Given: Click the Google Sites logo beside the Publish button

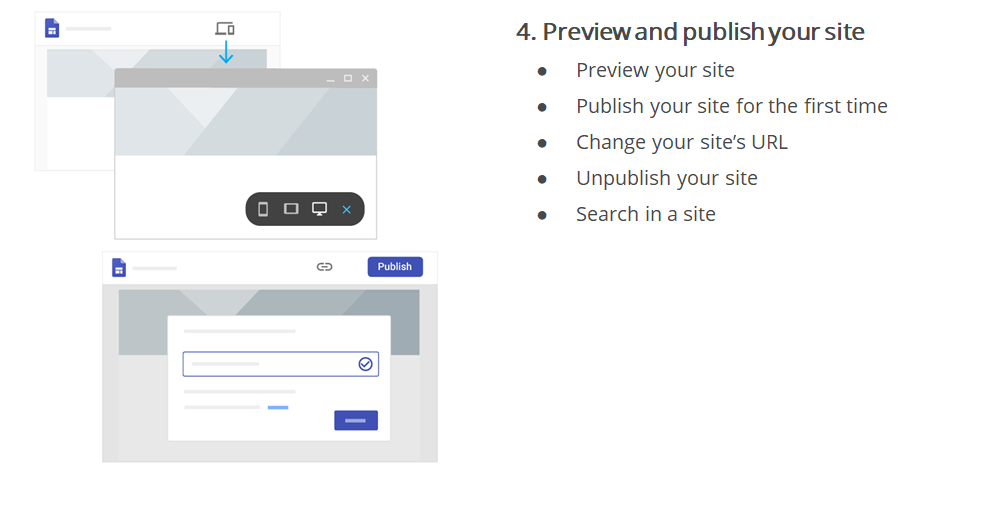Looking at the screenshot, I should pos(119,267).
